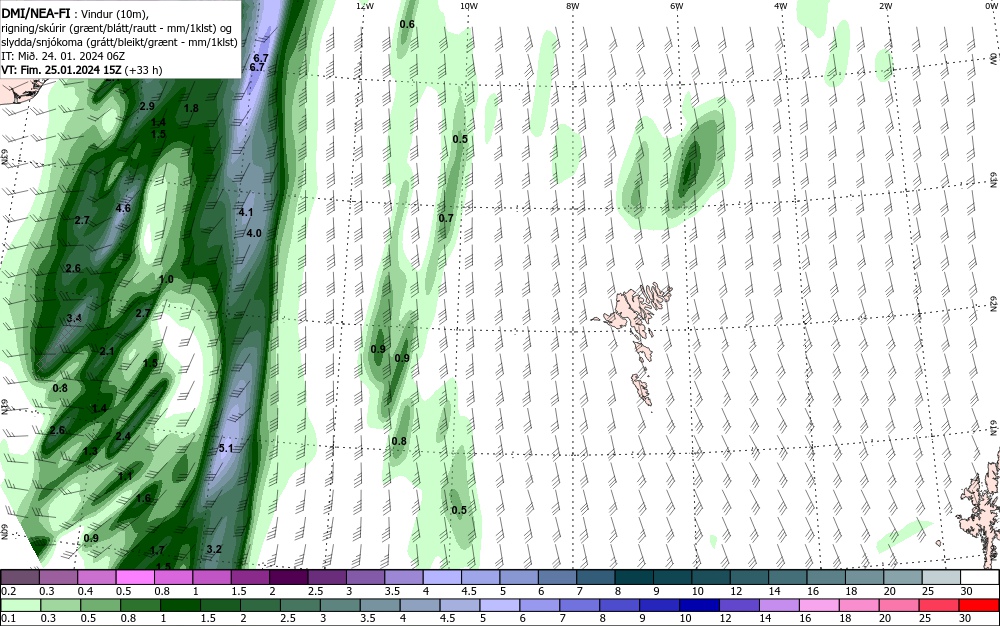The height and width of the screenshot is (626, 1000).
Task: Click the '(+33 h)' forecast offset text
Action: (143, 70)
